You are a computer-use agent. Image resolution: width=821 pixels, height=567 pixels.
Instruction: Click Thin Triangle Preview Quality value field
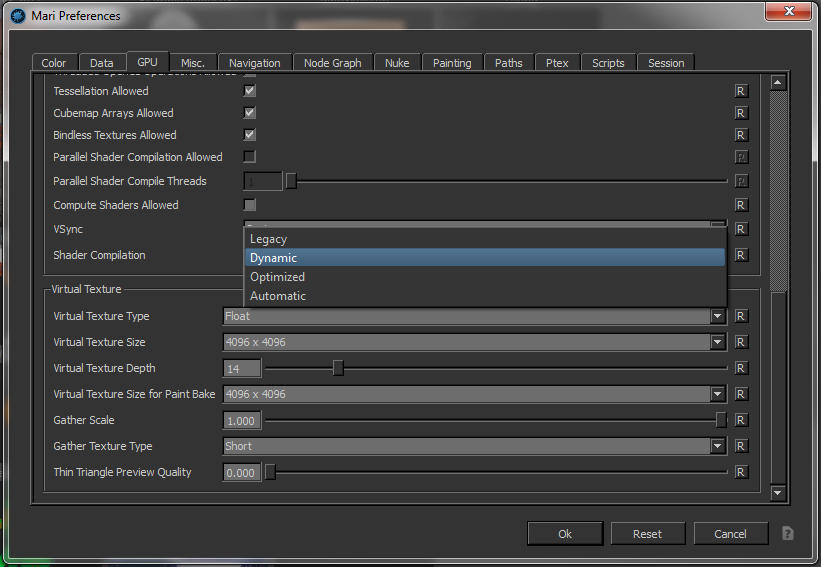242,473
